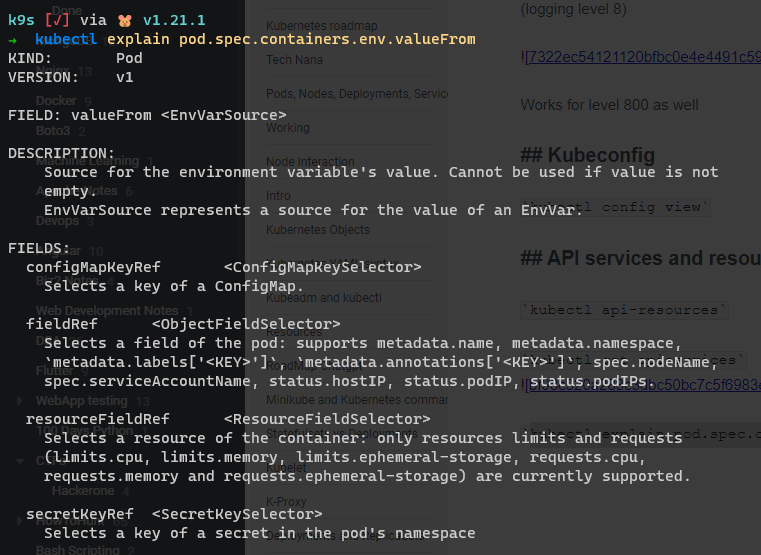Click the <SecretKeySelector> type text
The height and width of the screenshot is (555, 761).
click(x=237, y=514)
